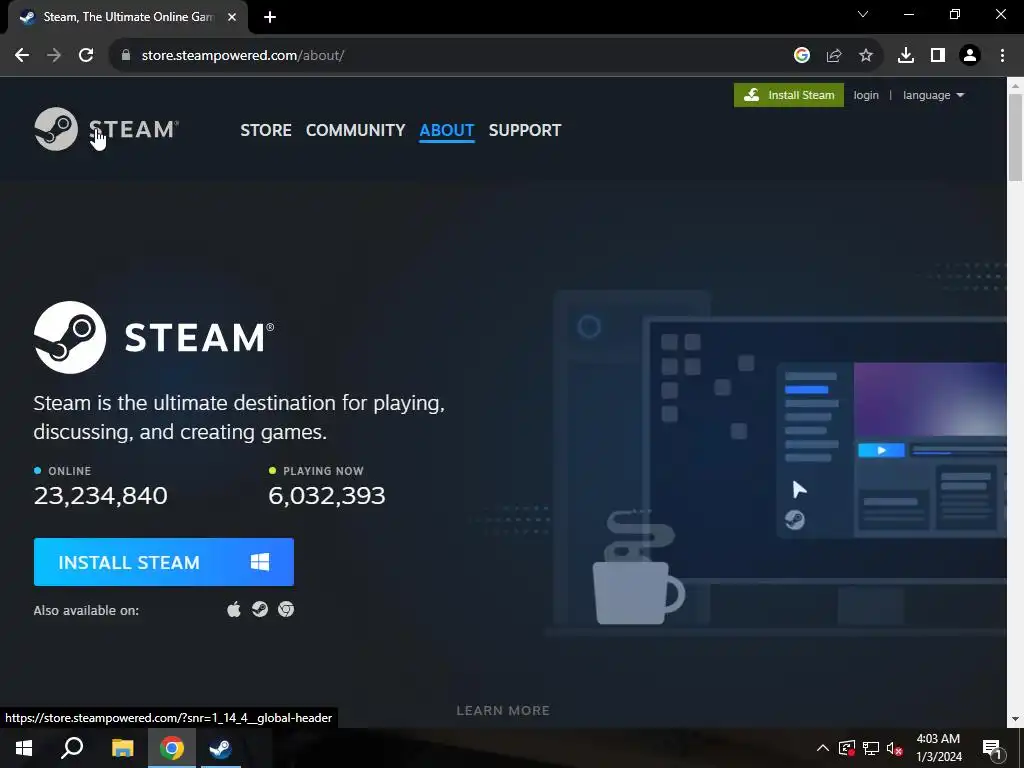Image resolution: width=1024 pixels, height=768 pixels.
Task: Click the green Install Steam header button
Action: click(x=789, y=95)
